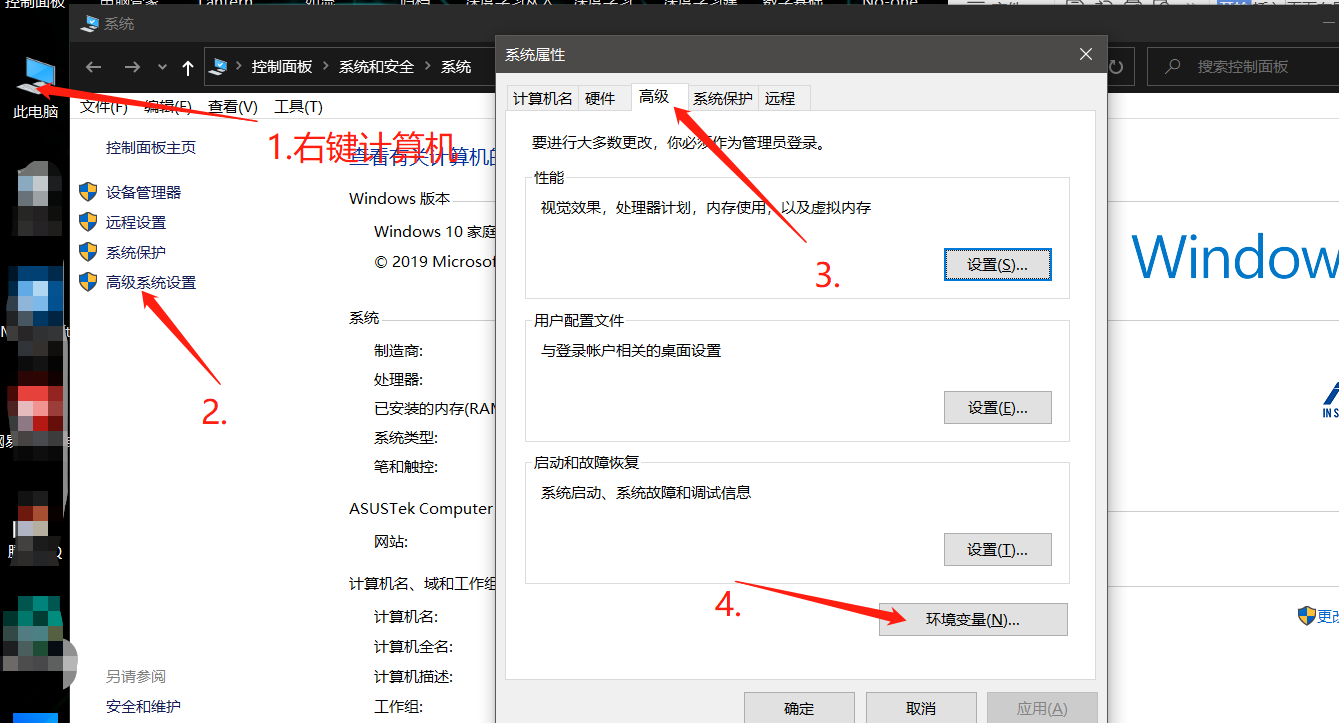Click the 工作组: label

click(398, 707)
